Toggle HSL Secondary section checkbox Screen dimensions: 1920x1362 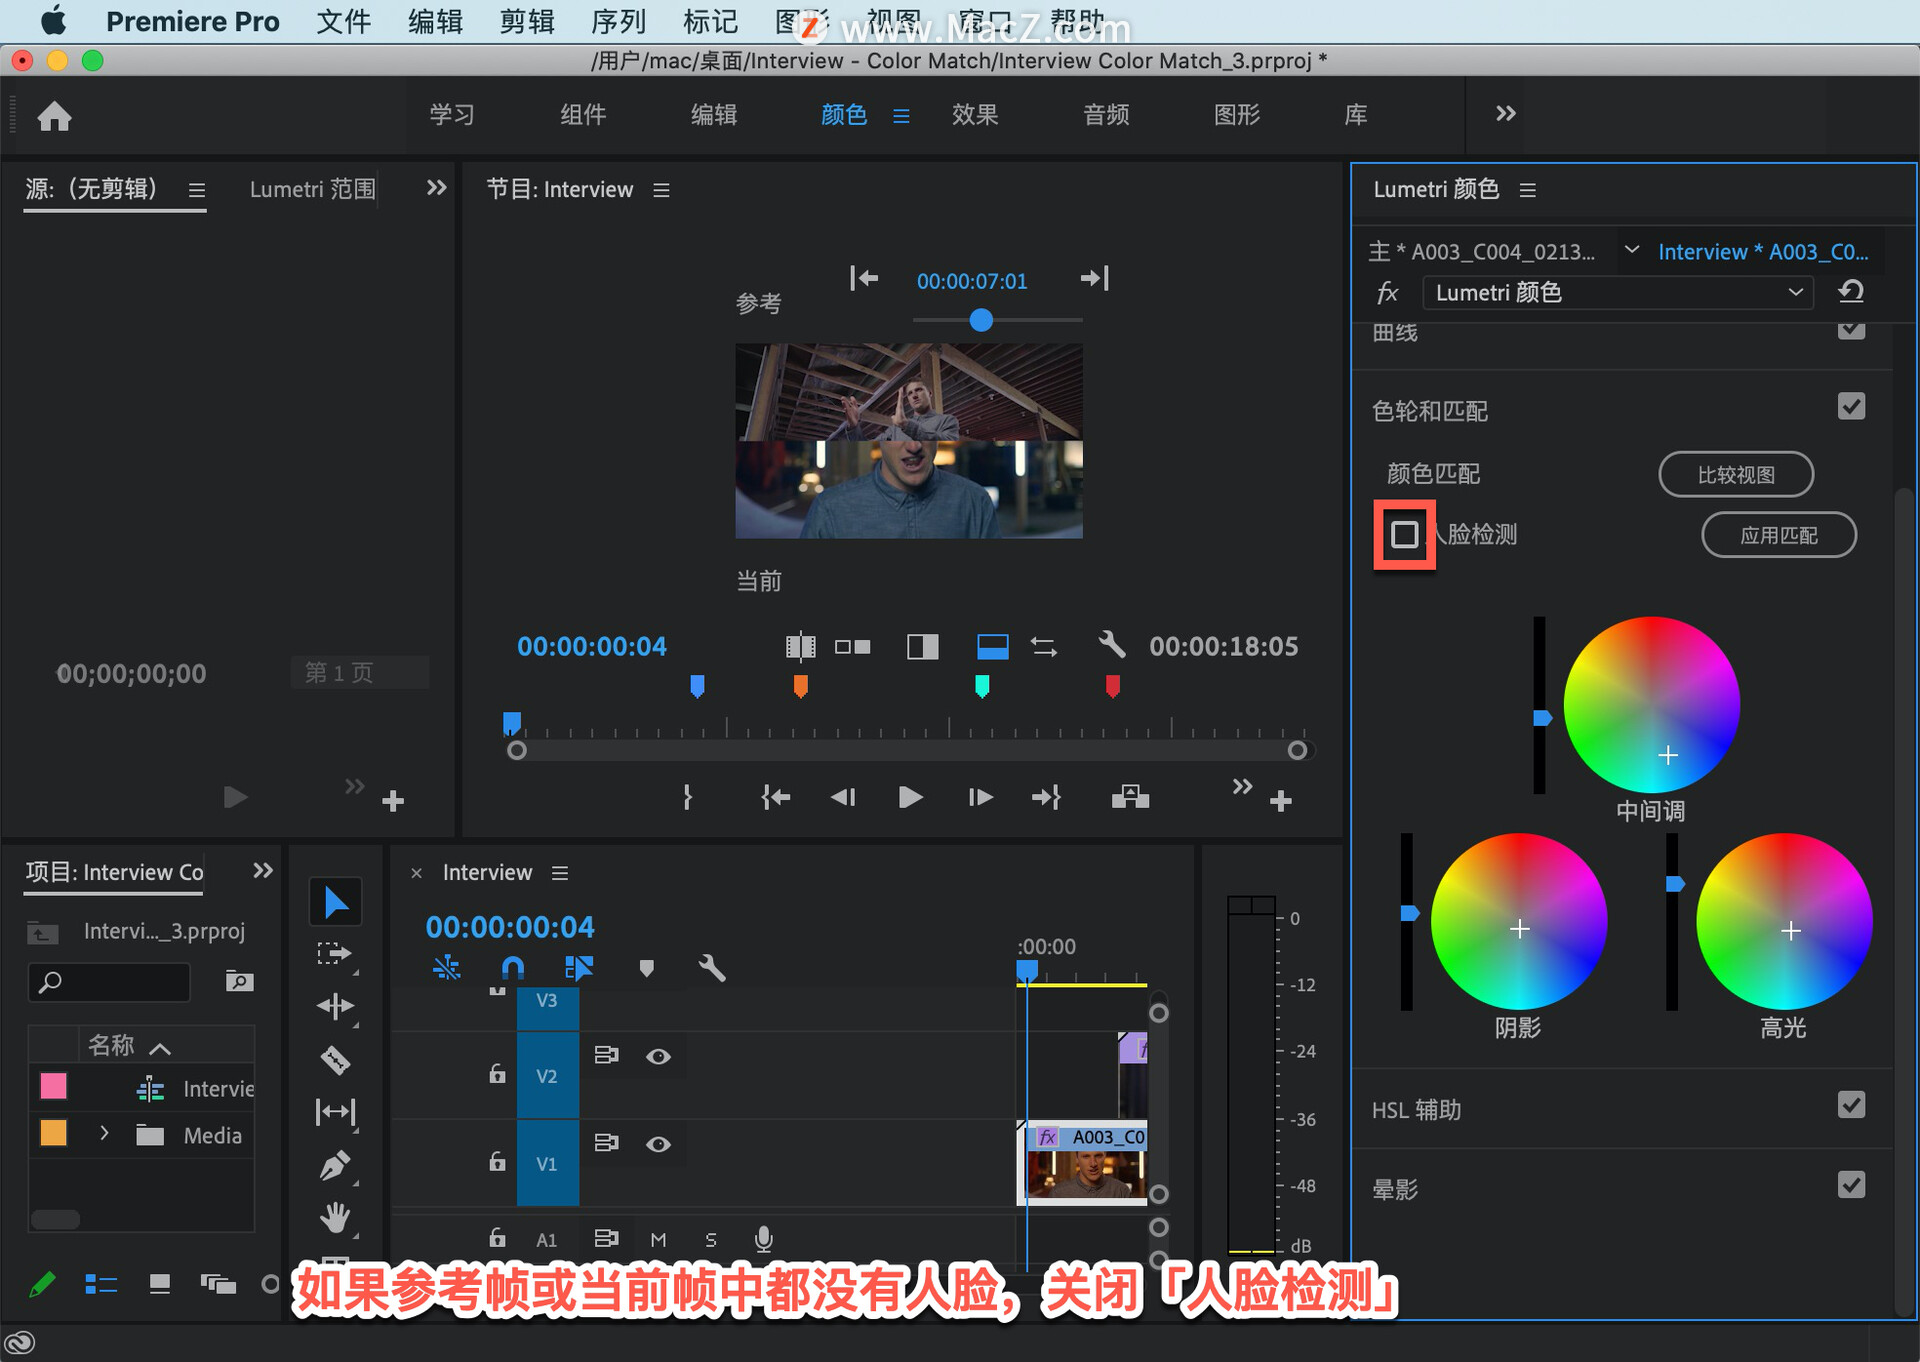click(x=1851, y=1105)
